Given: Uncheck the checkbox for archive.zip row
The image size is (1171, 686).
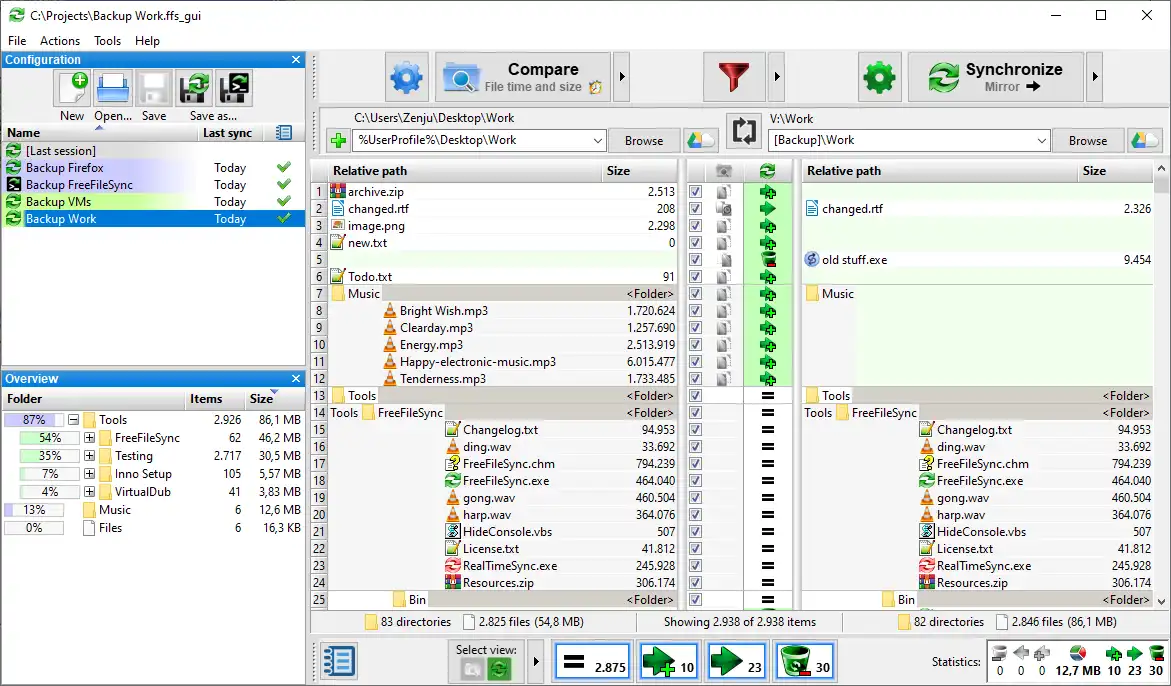Looking at the screenshot, I should [695, 192].
